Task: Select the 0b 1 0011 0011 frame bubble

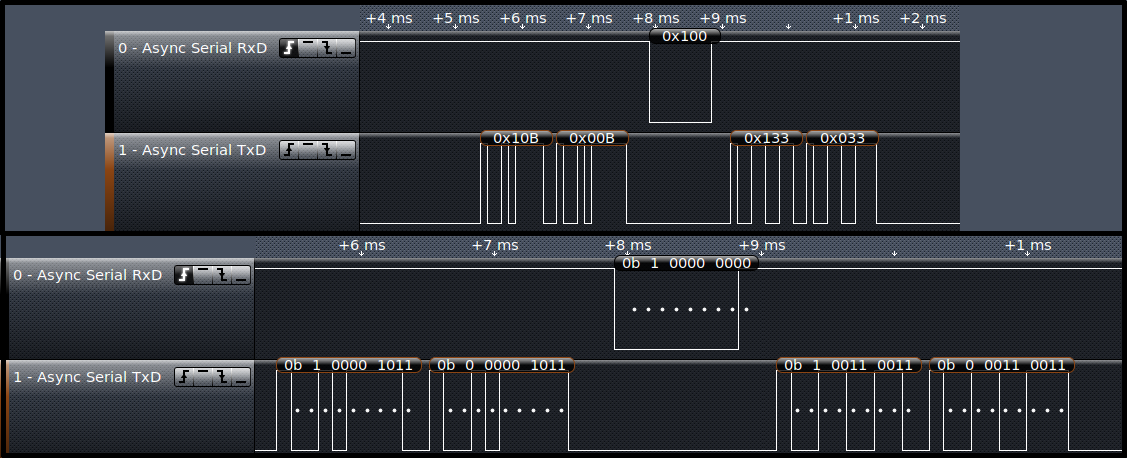Action: [849, 365]
